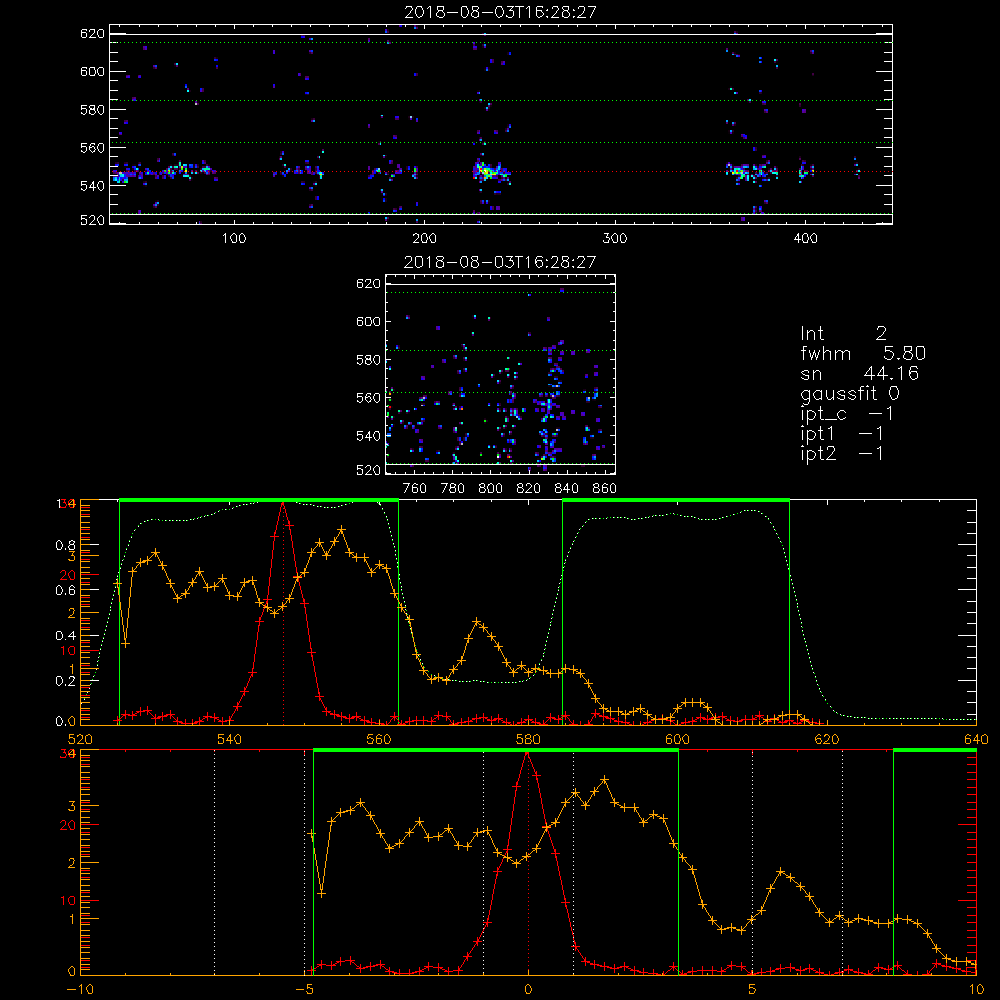Click x-axis label 800 on middle plot
This screenshot has width=1000, height=1000.
pyautogui.click(x=490, y=489)
